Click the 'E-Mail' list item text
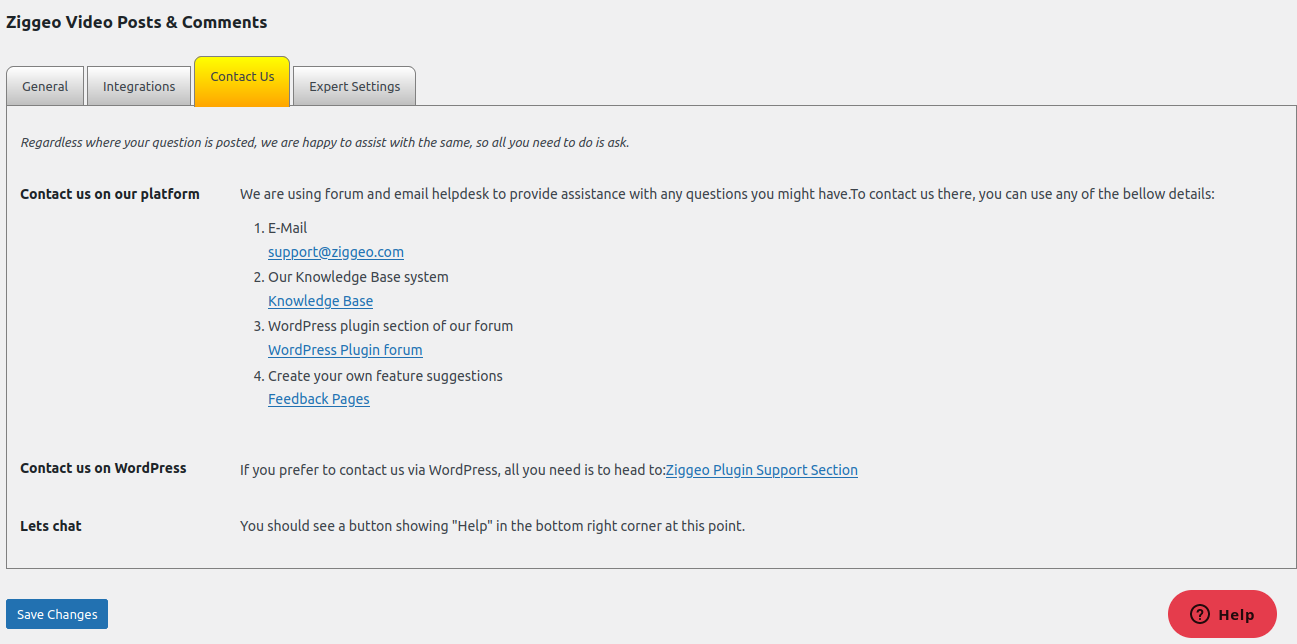 pos(287,228)
